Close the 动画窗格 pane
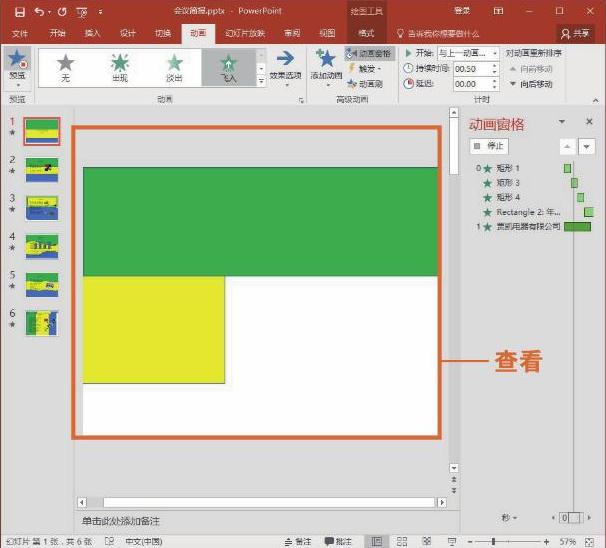The image size is (606, 548). pyautogui.click(x=589, y=122)
